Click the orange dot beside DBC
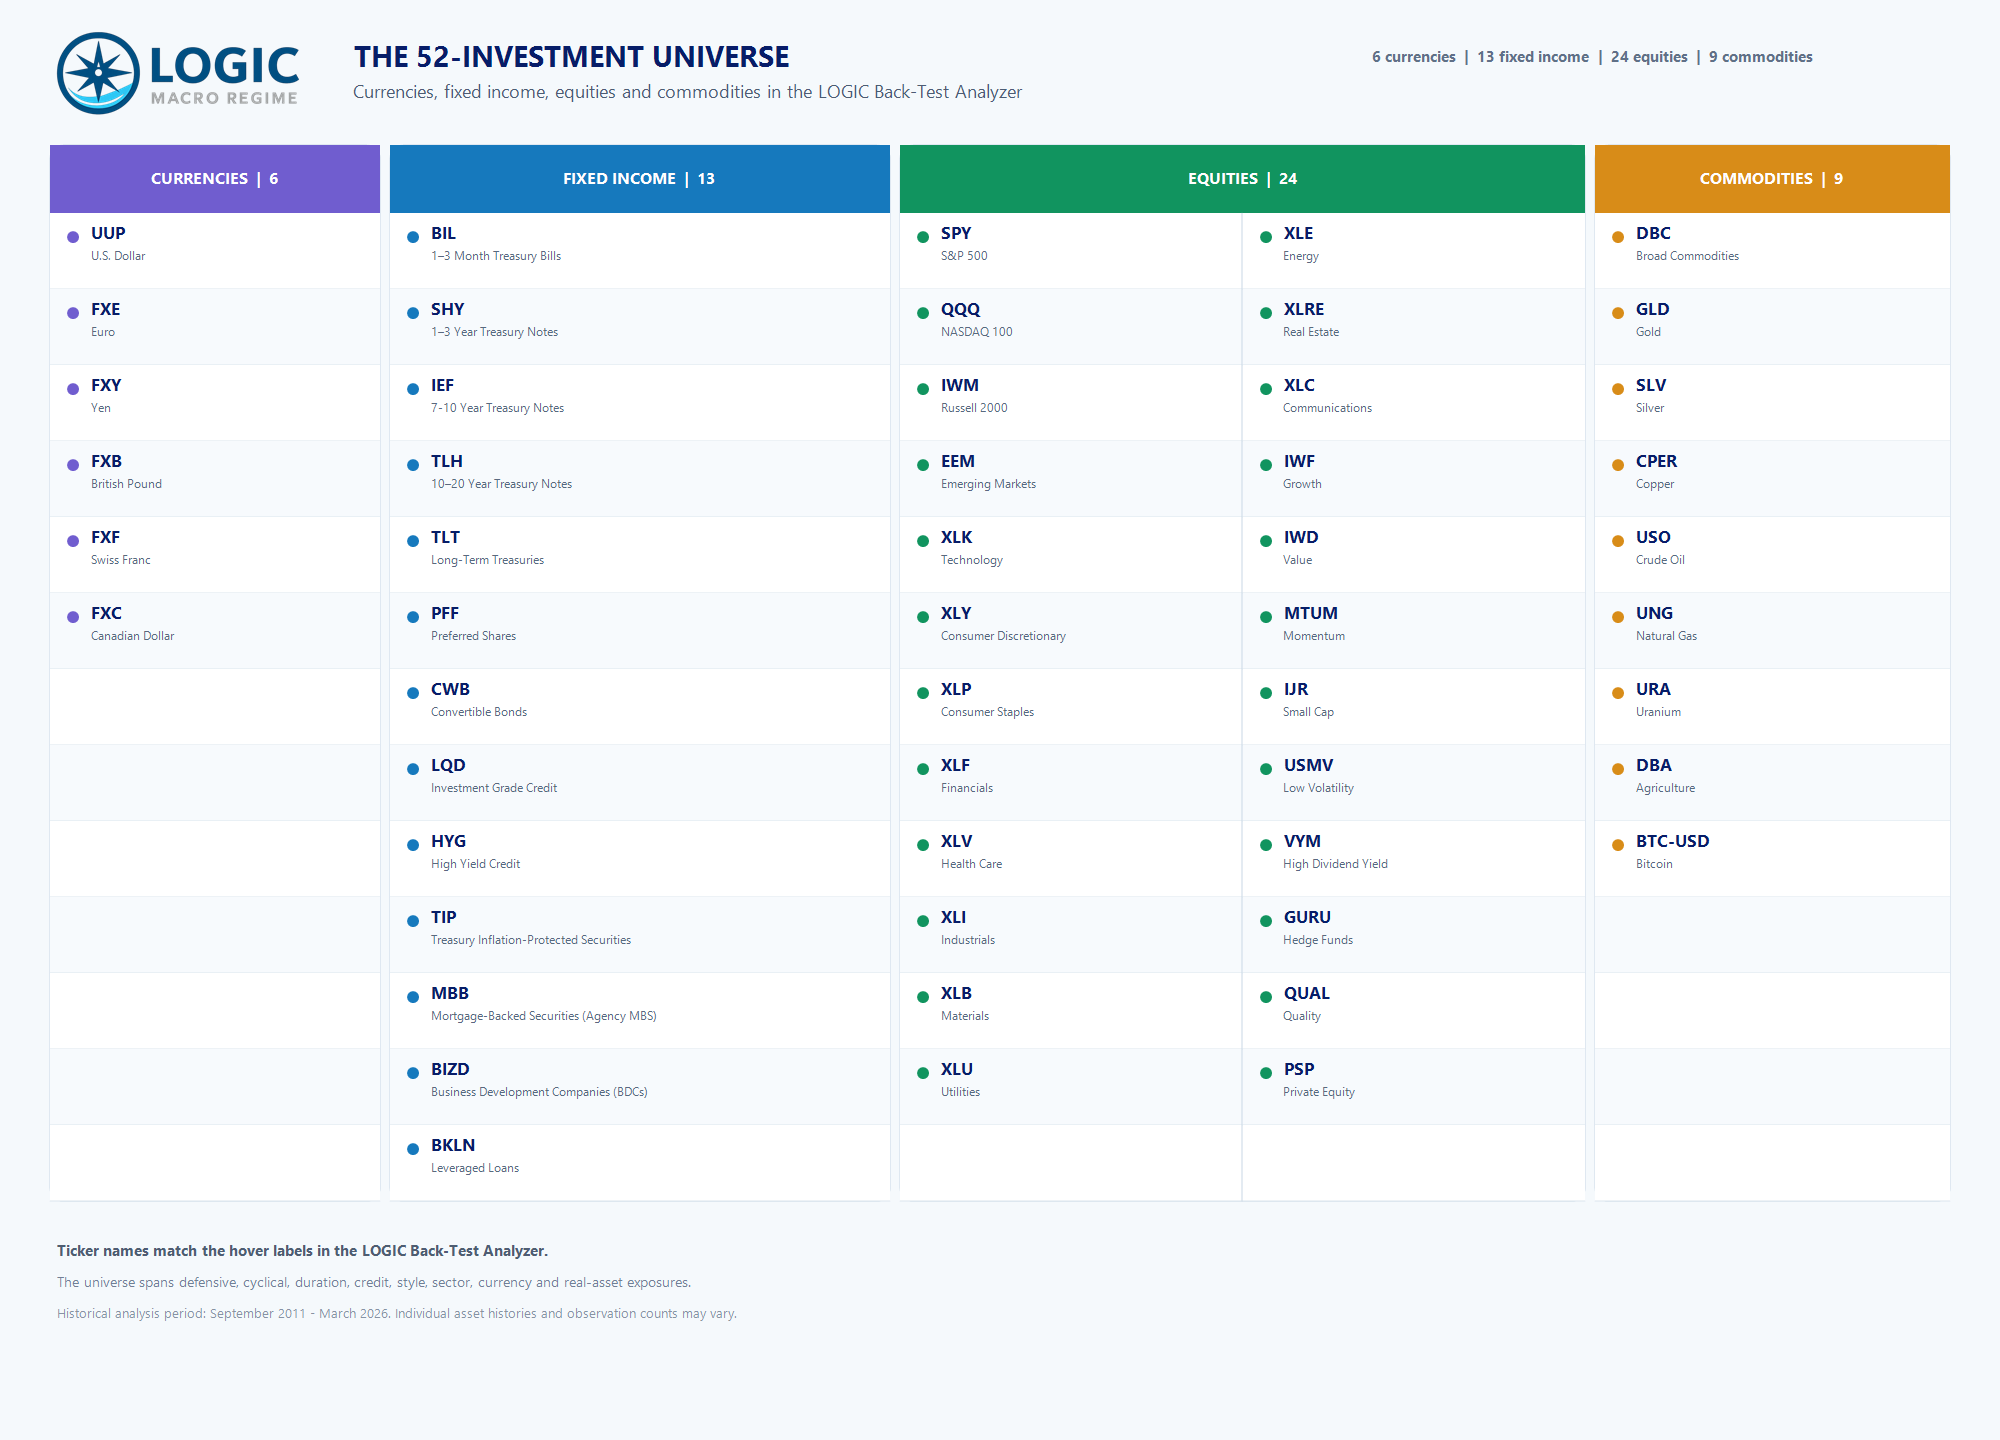 (1618, 237)
